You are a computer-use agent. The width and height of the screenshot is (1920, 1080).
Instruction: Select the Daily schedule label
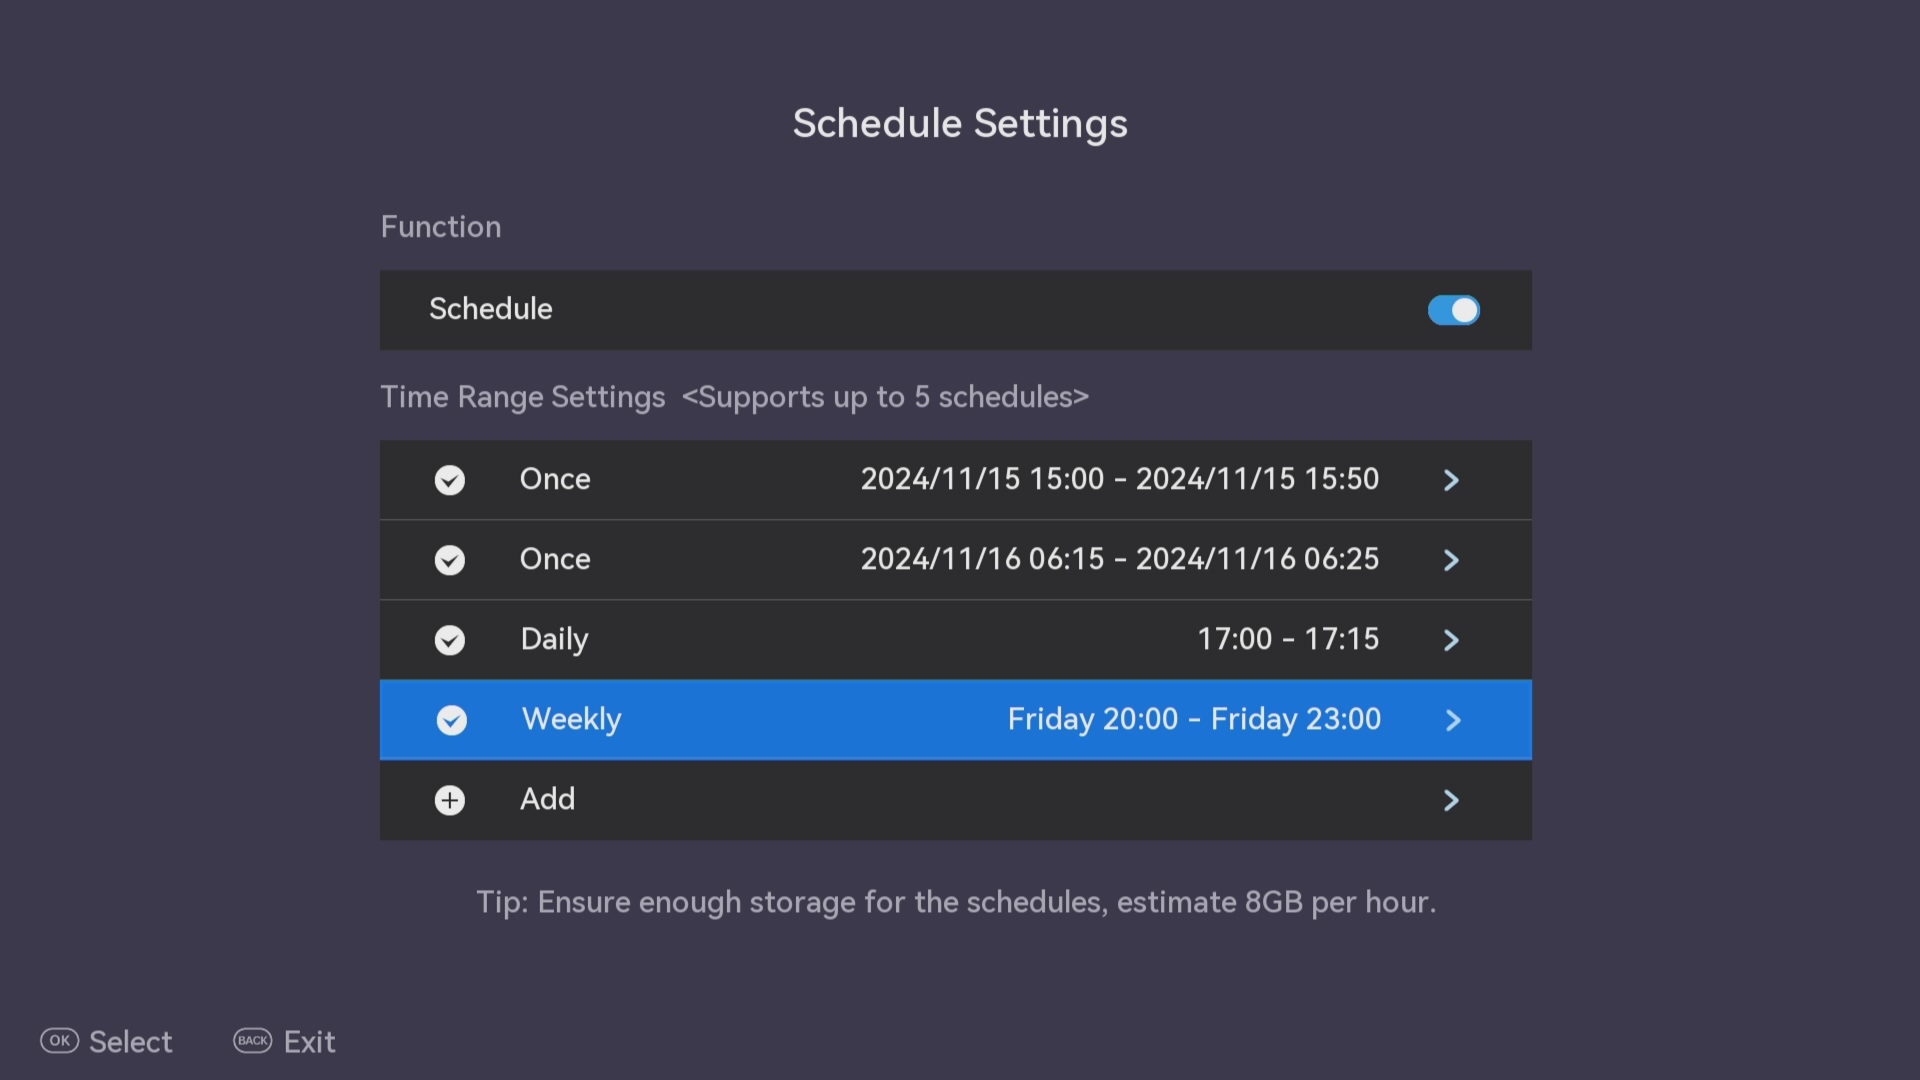[554, 639]
